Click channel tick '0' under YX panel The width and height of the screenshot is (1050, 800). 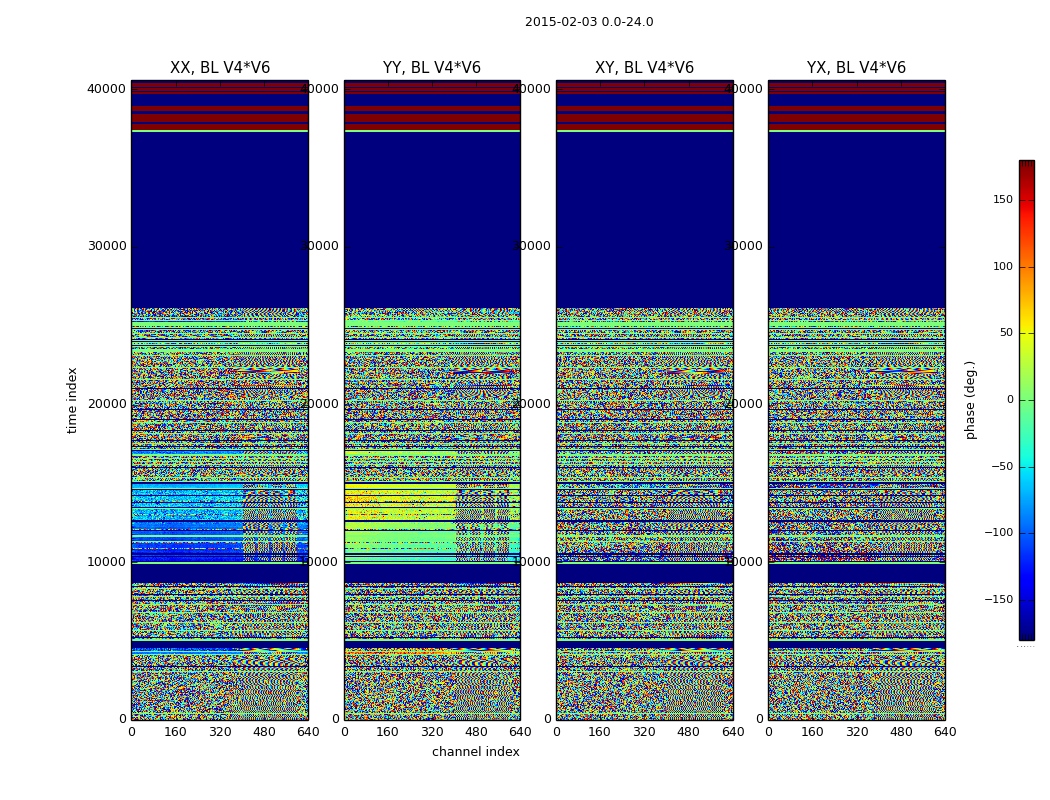pyautogui.click(x=768, y=732)
